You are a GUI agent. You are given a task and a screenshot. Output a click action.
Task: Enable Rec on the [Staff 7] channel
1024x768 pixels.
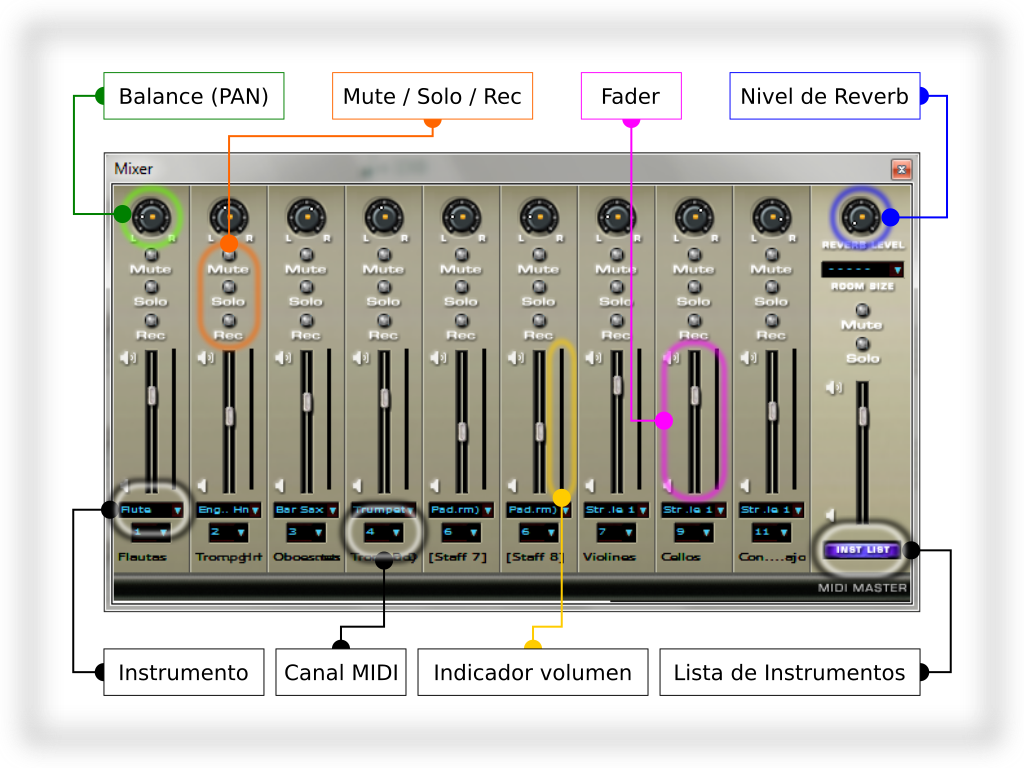click(x=461, y=320)
